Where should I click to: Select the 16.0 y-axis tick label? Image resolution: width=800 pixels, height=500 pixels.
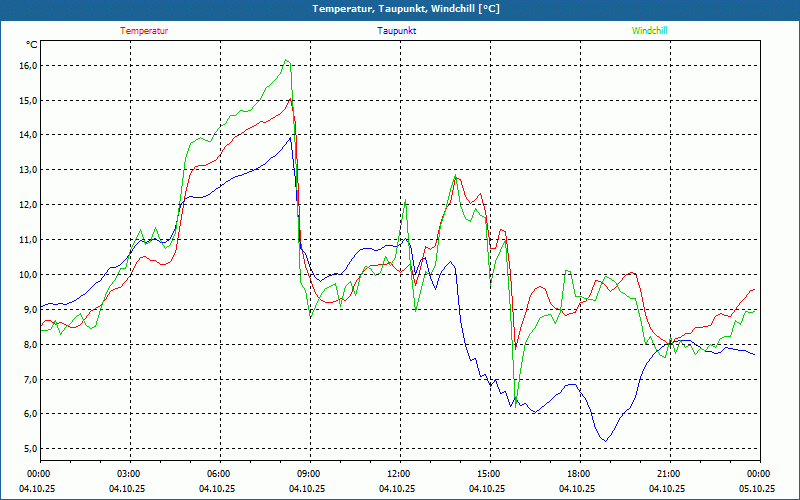[27, 66]
